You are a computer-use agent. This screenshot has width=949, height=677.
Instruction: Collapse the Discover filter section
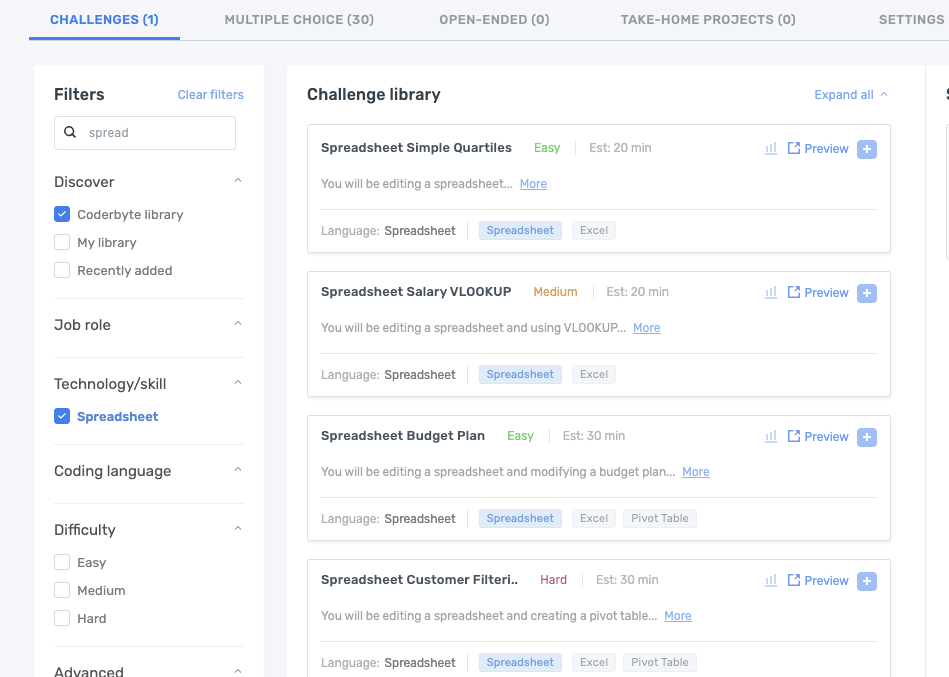(x=237, y=181)
